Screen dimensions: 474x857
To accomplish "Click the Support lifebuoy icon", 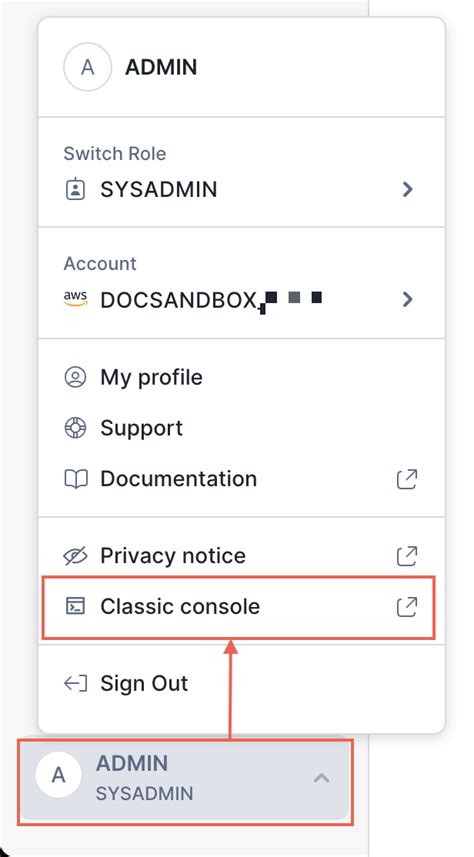I will 75,428.
